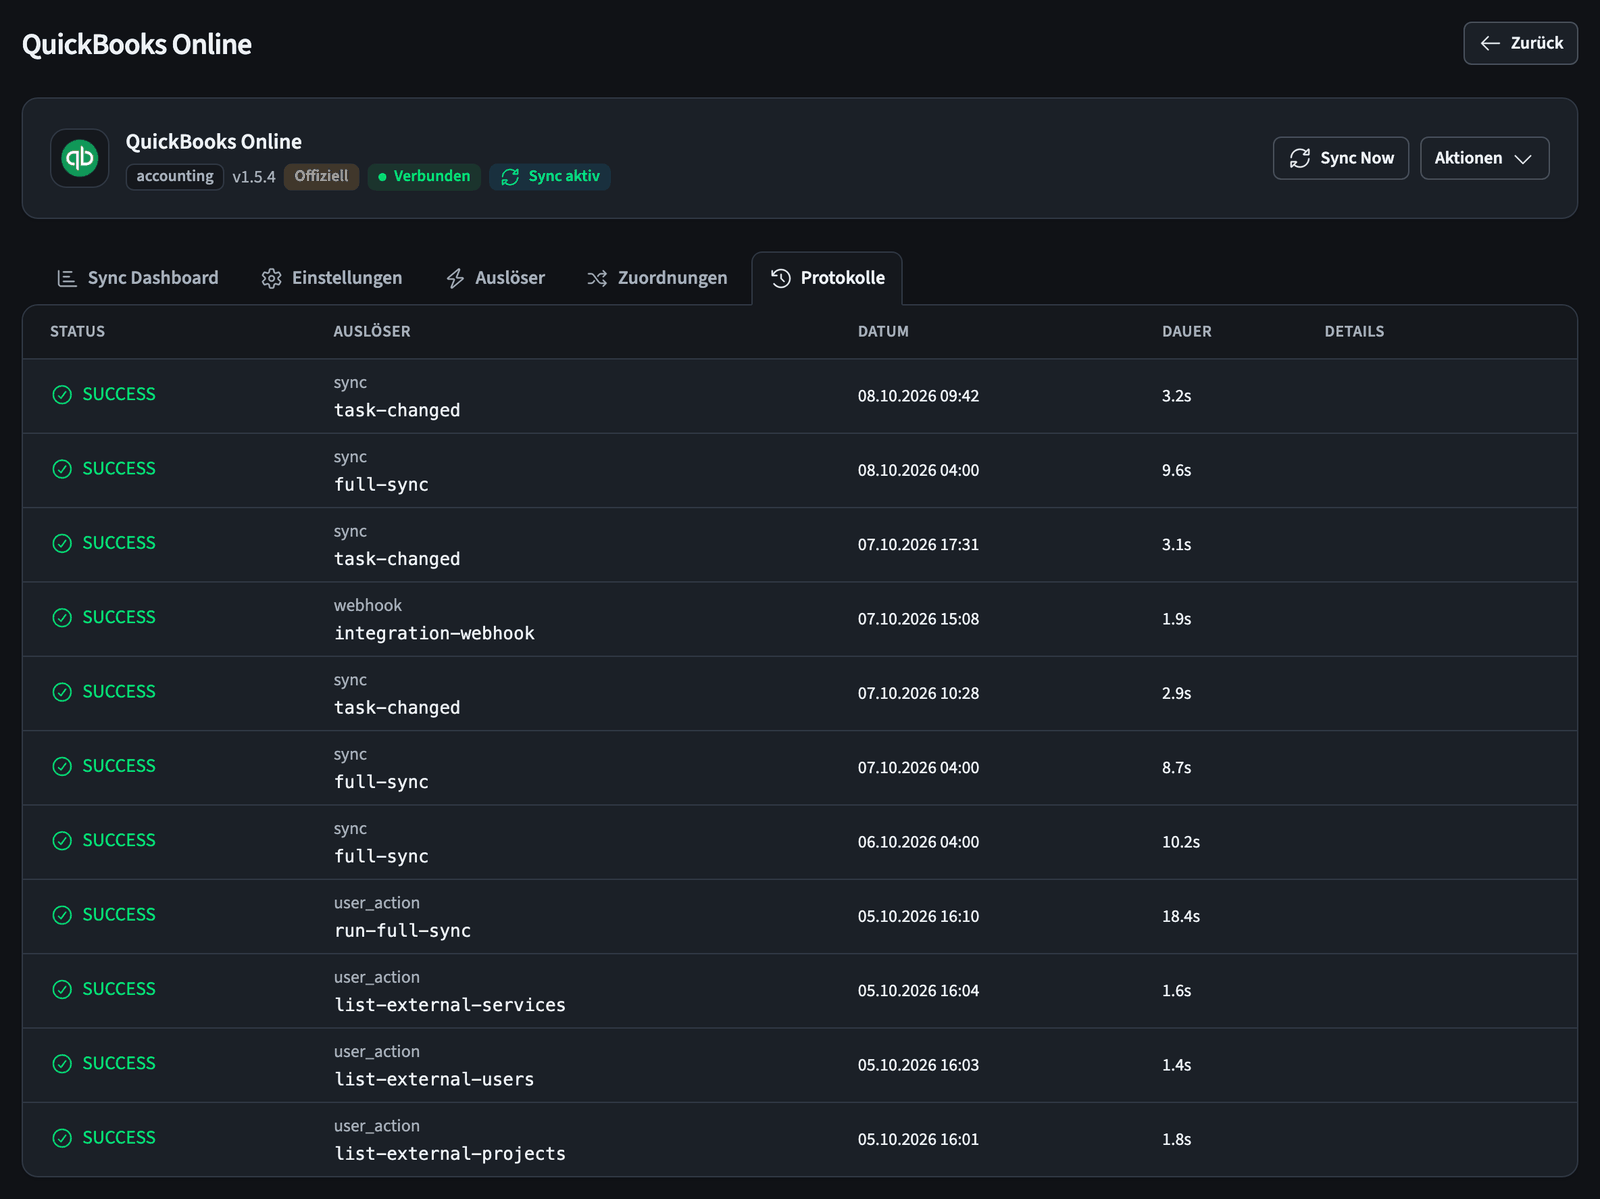
Task: Click the integration-webhook trigger name
Action: pyautogui.click(x=434, y=634)
